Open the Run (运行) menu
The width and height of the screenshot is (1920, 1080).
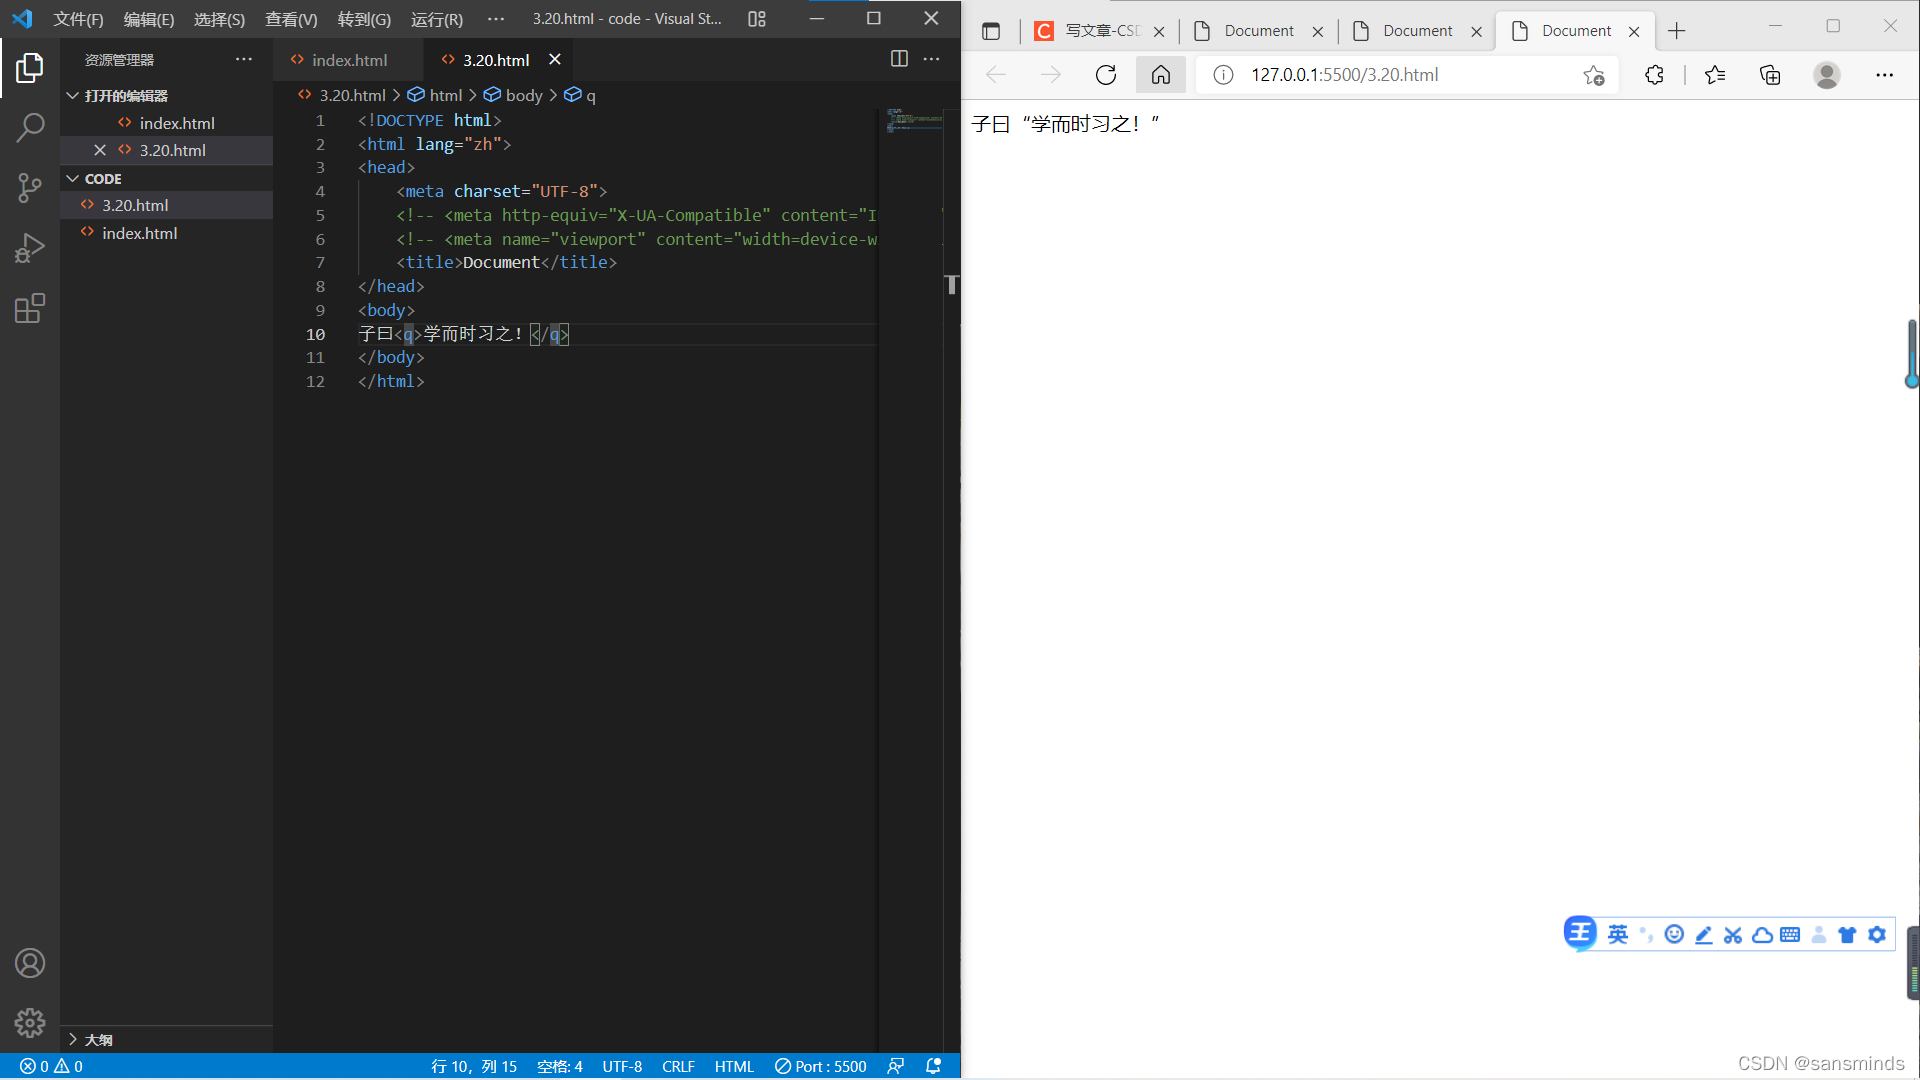click(x=437, y=19)
